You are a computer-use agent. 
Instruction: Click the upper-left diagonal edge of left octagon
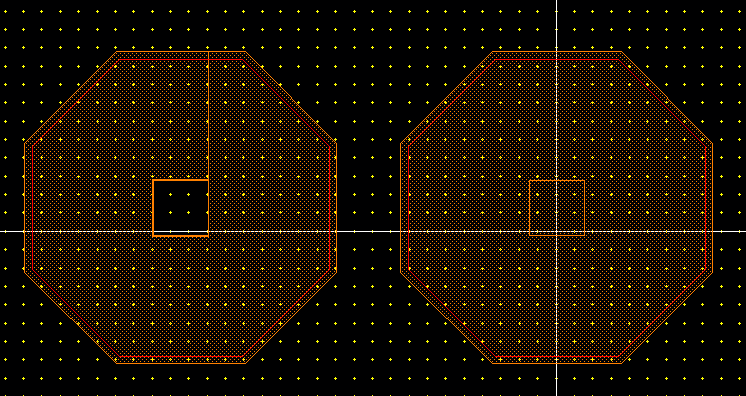point(70,97)
